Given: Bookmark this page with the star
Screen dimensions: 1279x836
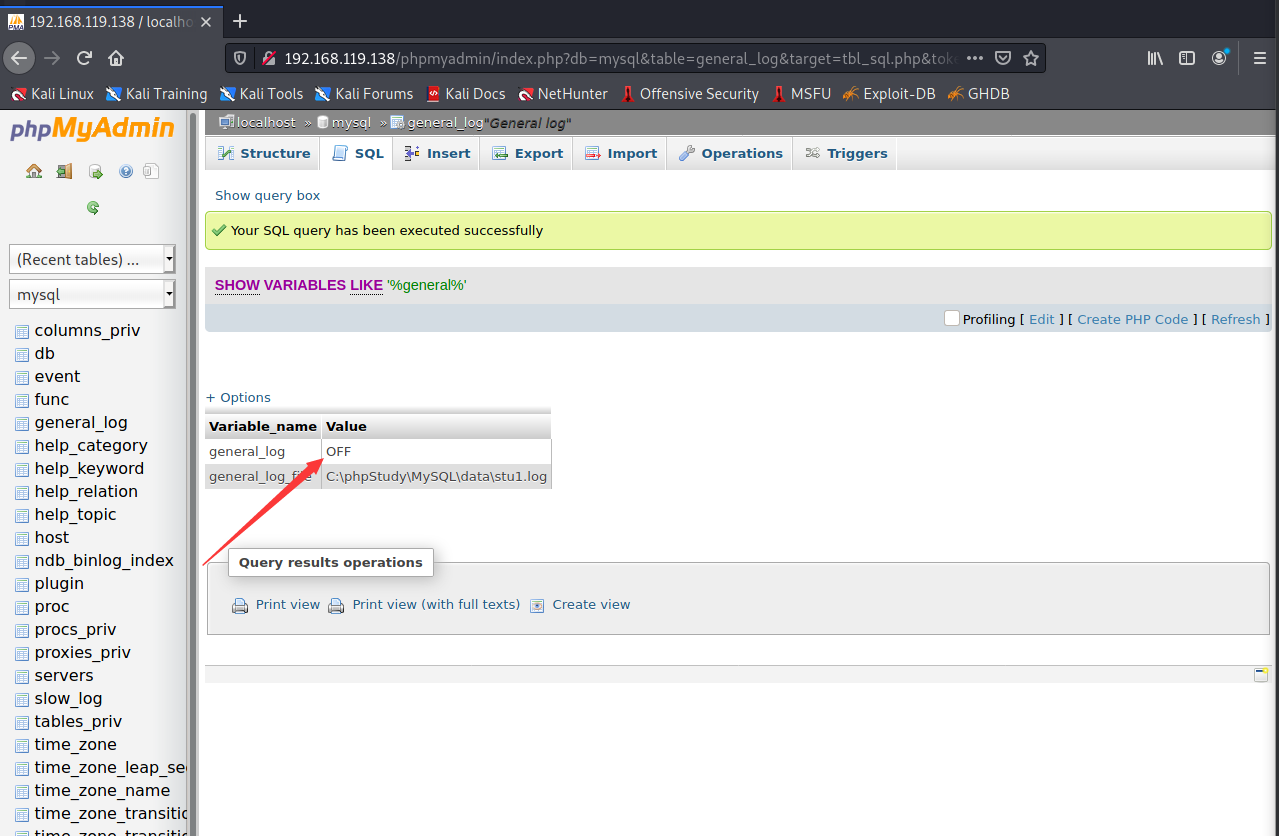Looking at the screenshot, I should (x=1031, y=58).
